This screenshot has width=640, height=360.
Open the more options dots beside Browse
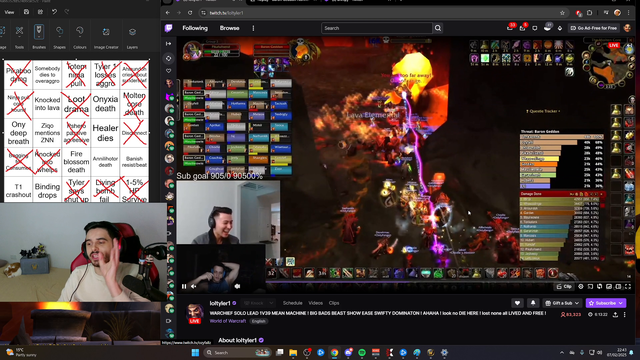tap(253, 28)
